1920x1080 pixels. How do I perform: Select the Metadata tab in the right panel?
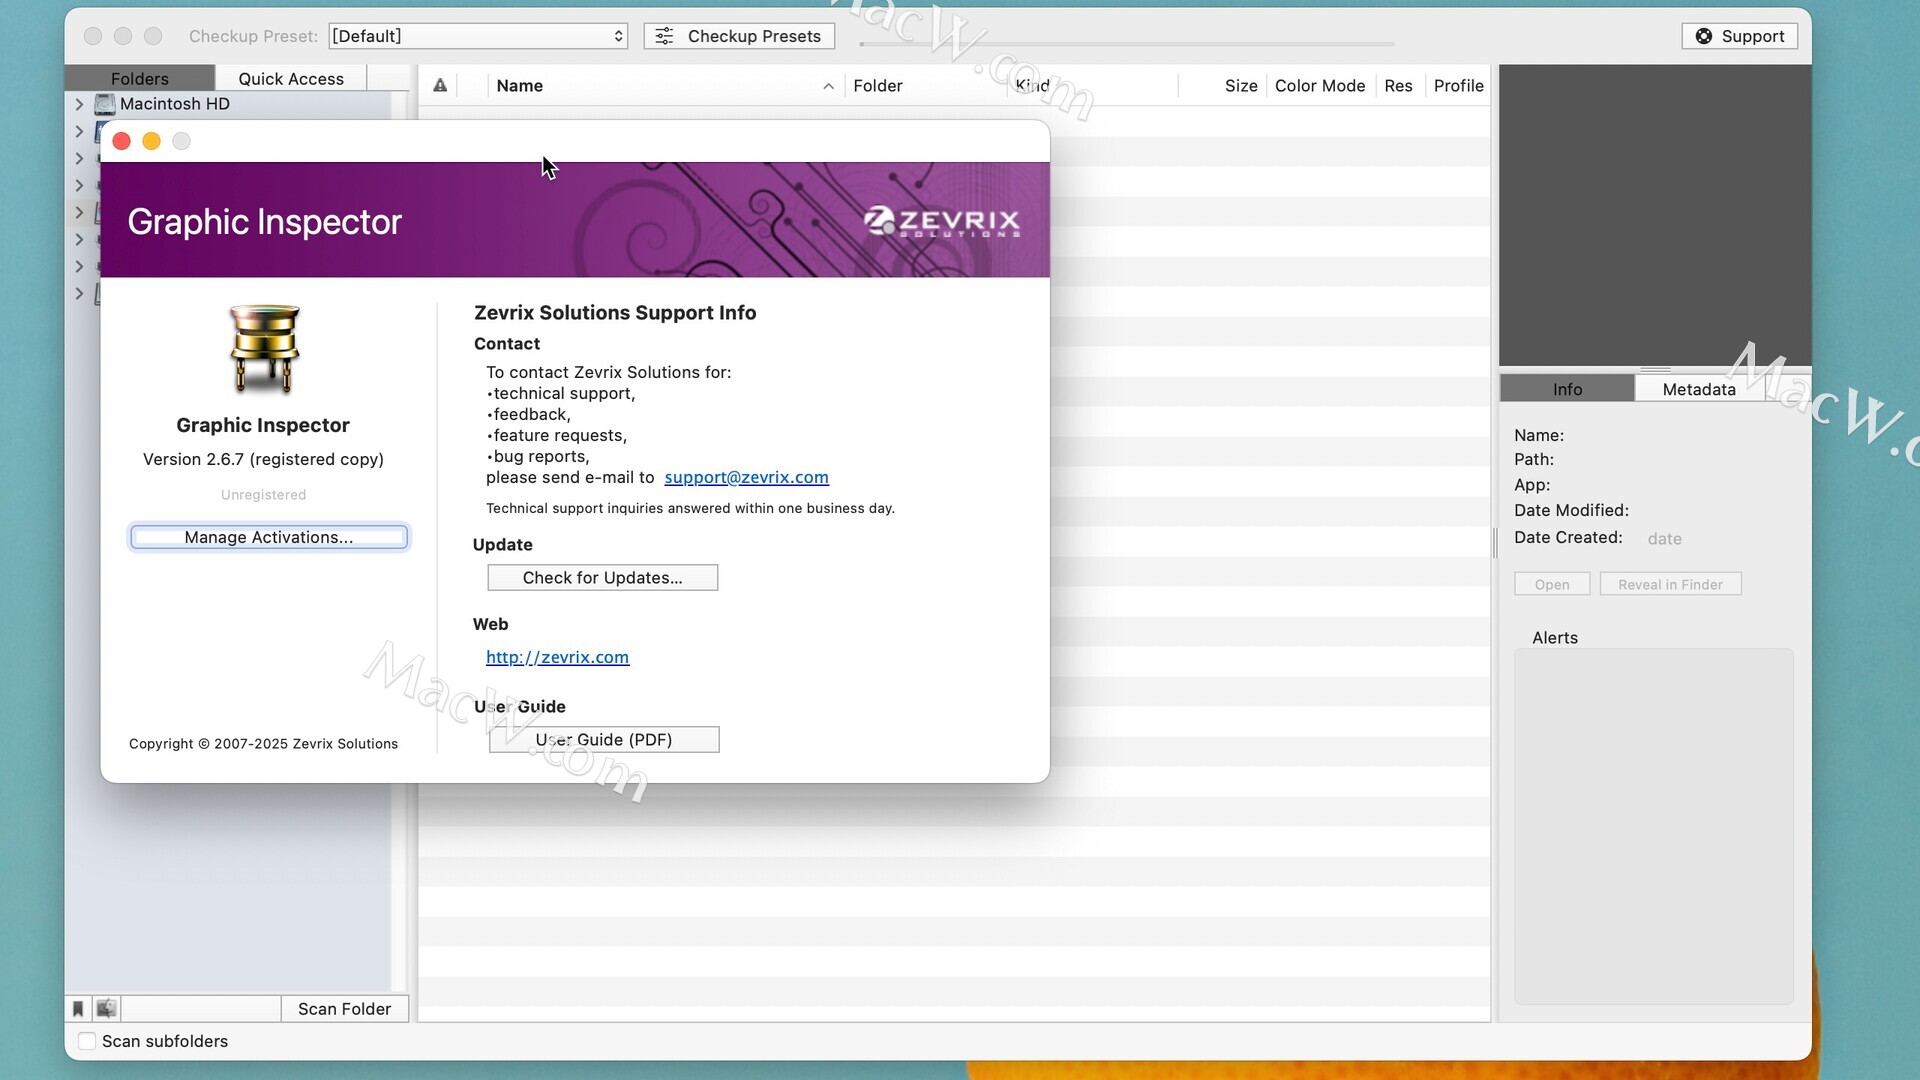click(x=1699, y=389)
